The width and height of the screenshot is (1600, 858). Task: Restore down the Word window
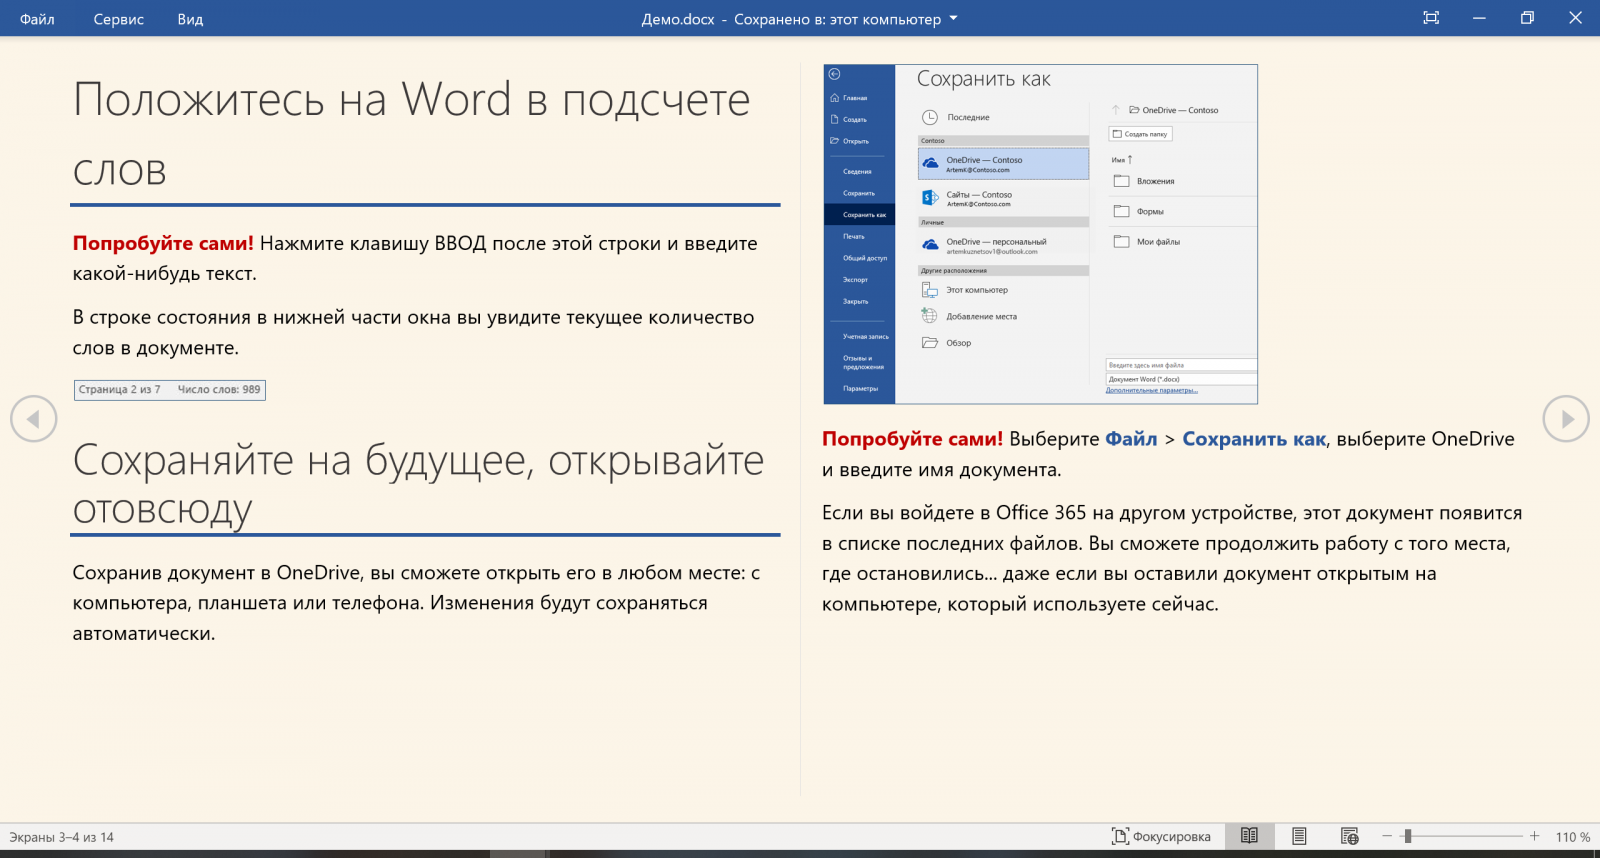1527,18
